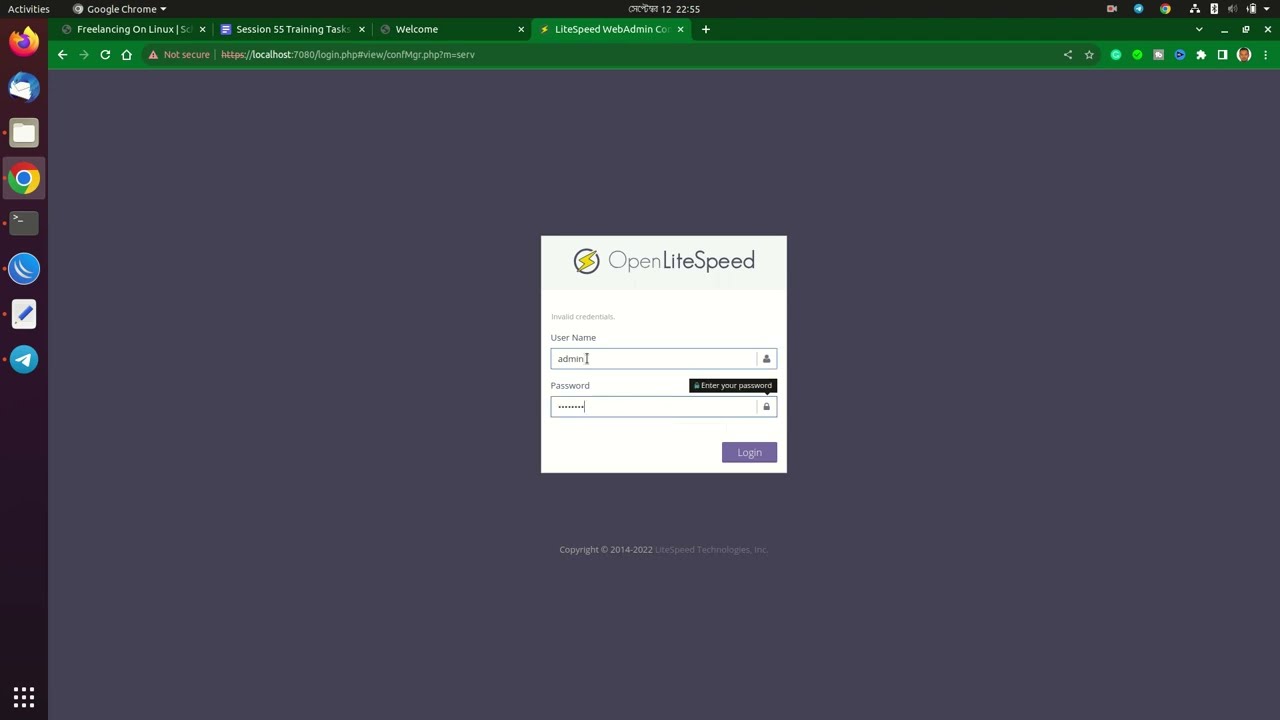Screen dimensions: 1280x720
Task: Open the network status icon
Action: tap(1195, 9)
